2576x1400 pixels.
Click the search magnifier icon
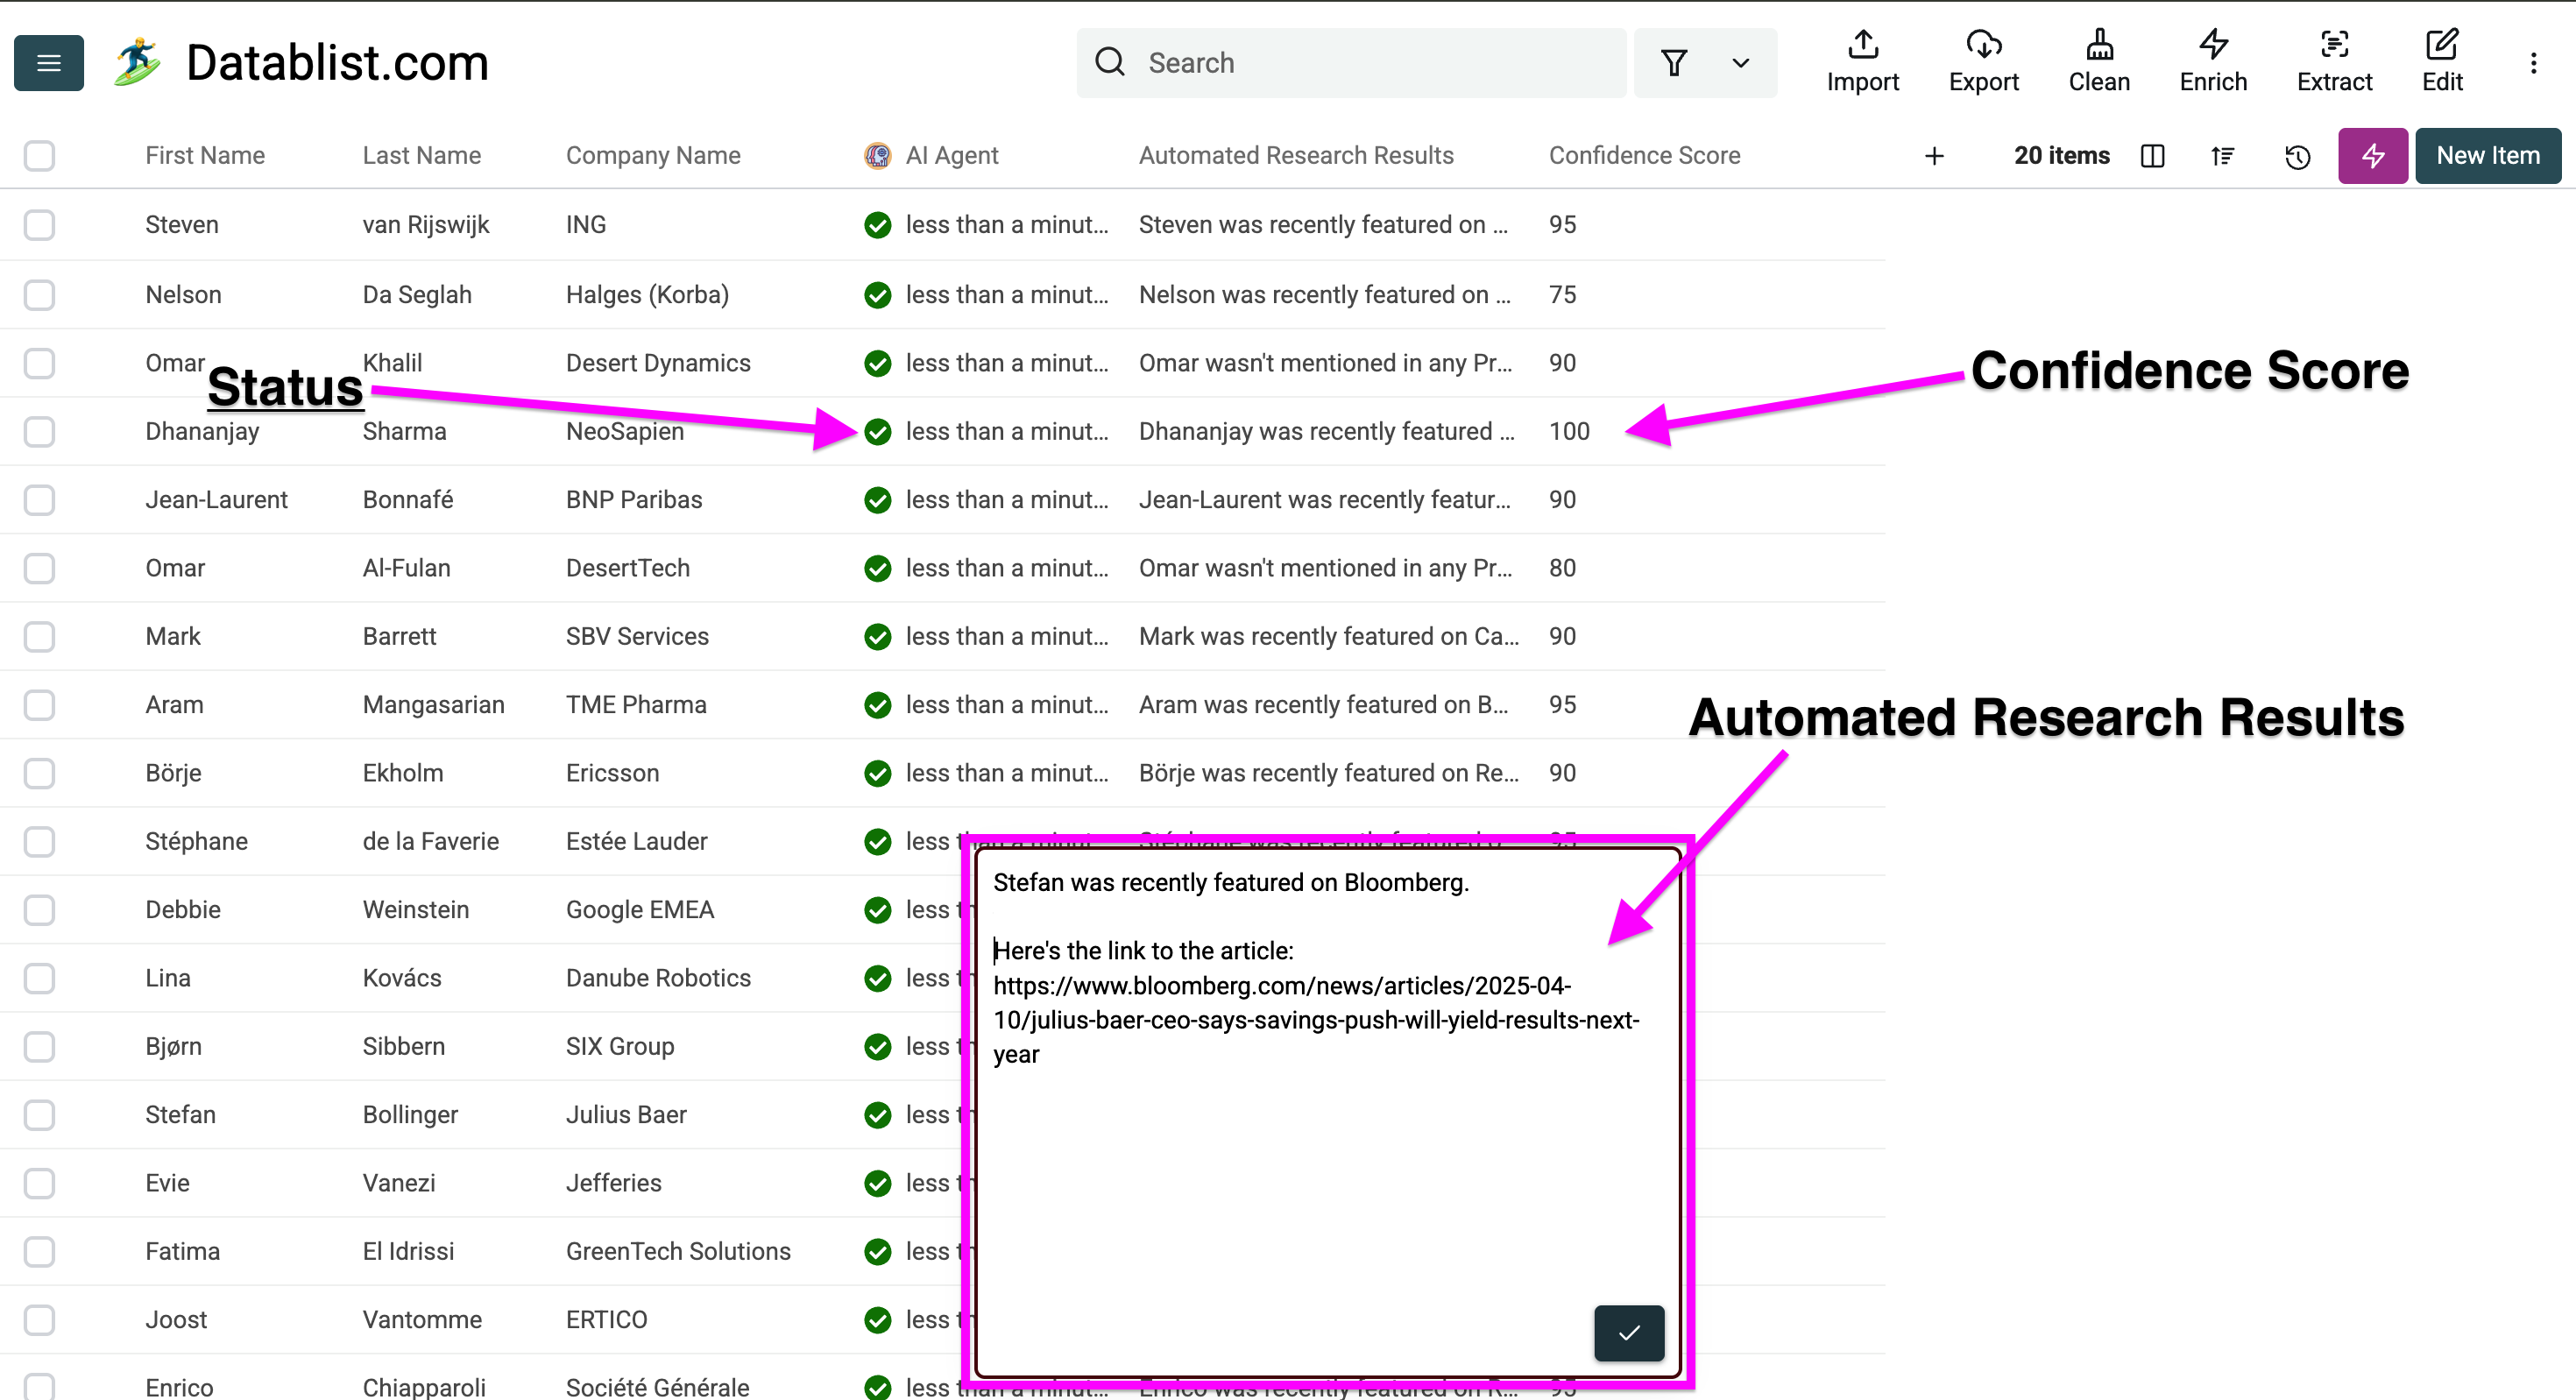click(x=1110, y=62)
